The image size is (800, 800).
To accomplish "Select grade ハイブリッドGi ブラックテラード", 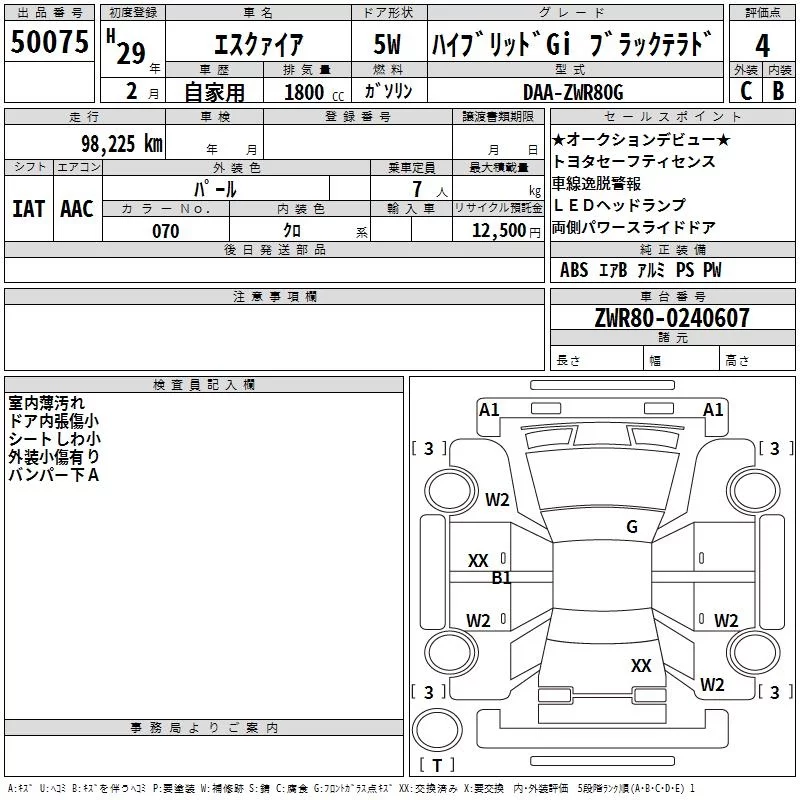I will (572, 44).
